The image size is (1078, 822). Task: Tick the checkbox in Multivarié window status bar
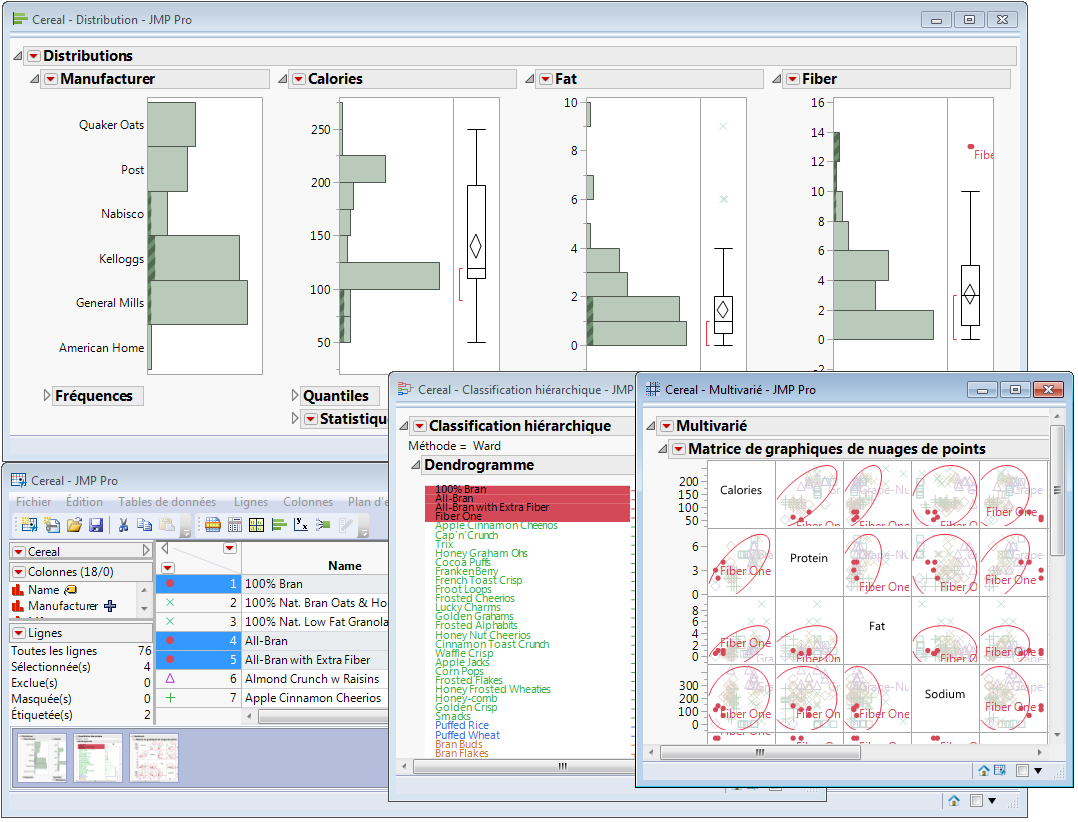[1021, 770]
